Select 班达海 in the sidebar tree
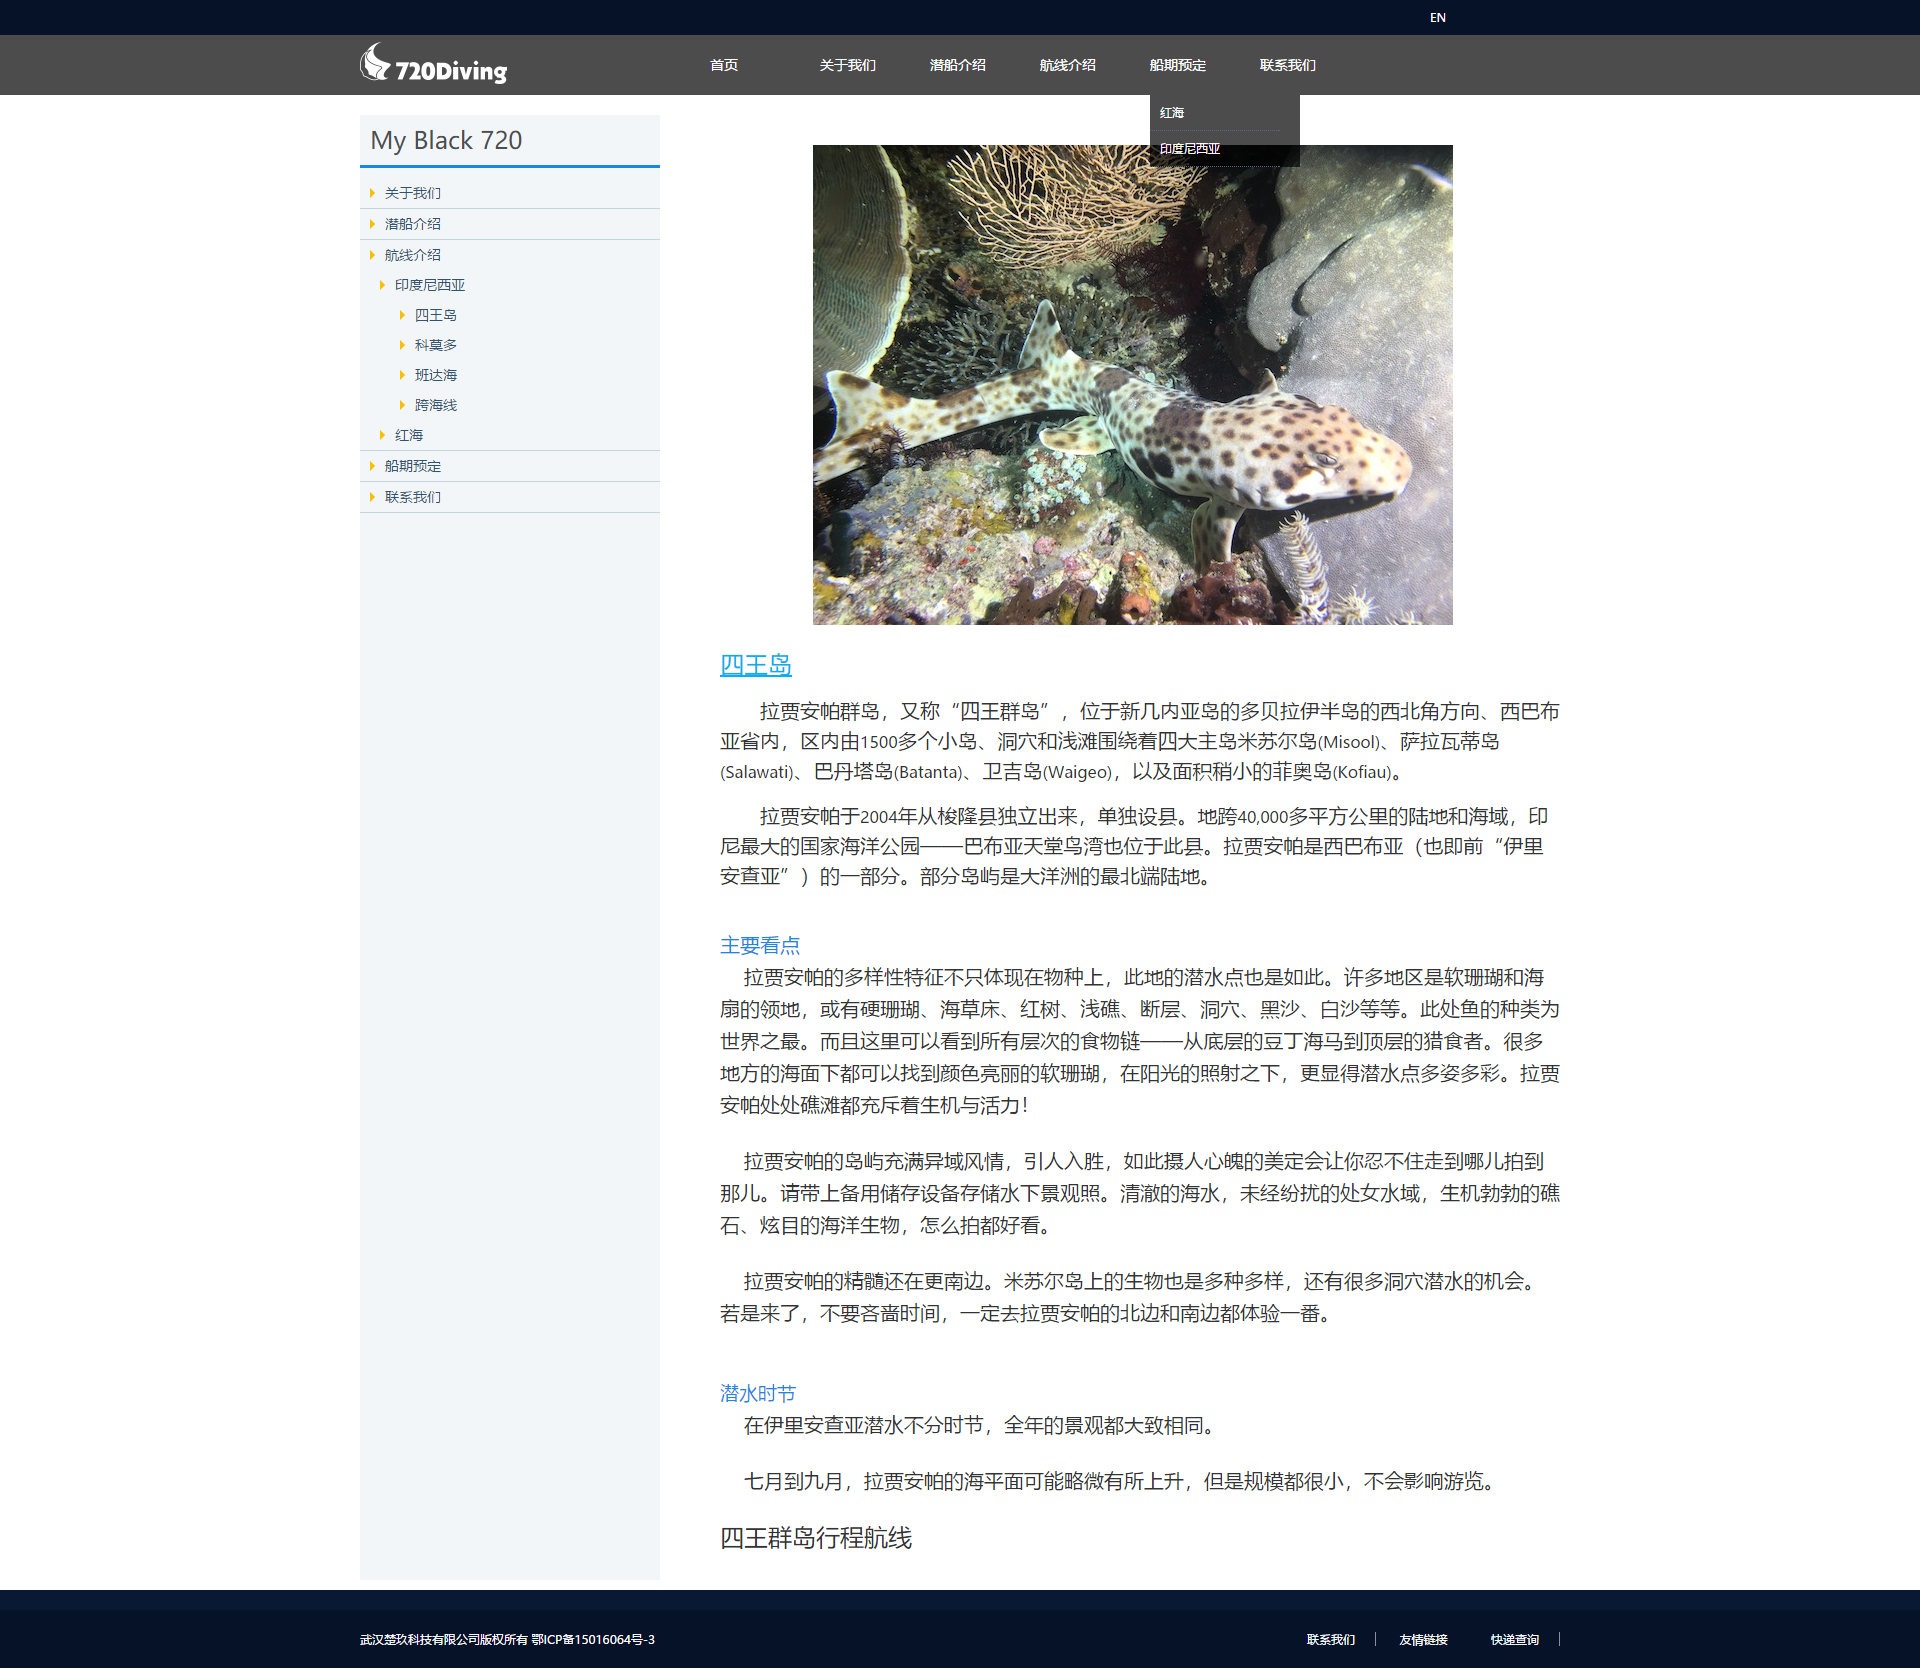1920x1668 pixels. (x=435, y=375)
